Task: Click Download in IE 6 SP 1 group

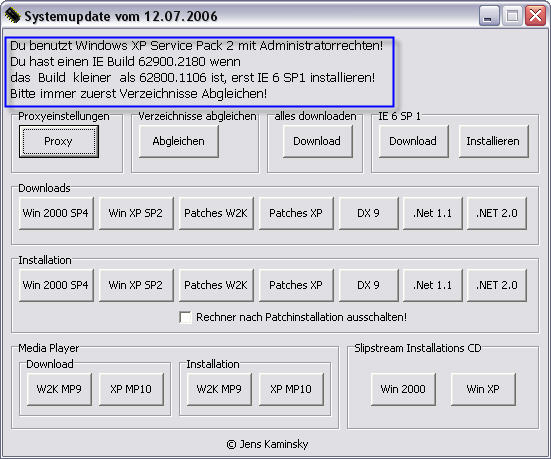Action: (x=413, y=141)
